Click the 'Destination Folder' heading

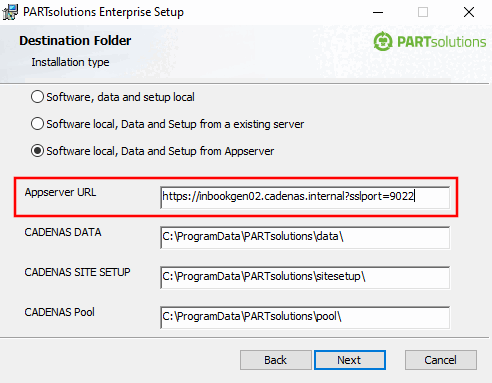[x=75, y=41]
